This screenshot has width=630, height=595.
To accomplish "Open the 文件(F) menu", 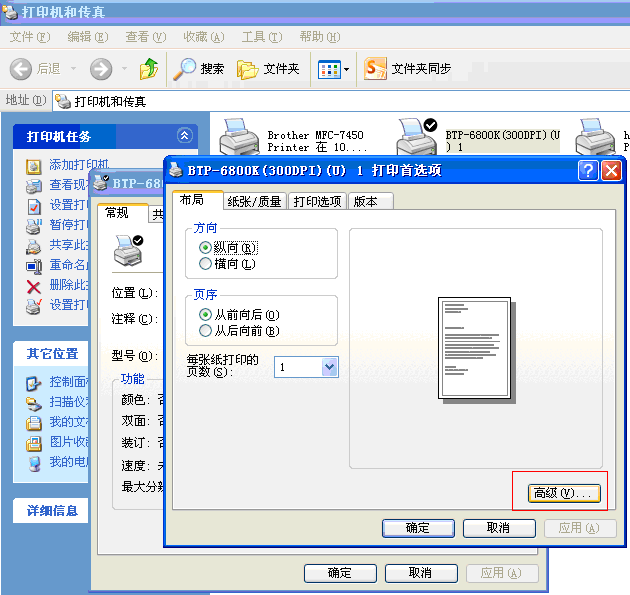I will click(30, 37).
